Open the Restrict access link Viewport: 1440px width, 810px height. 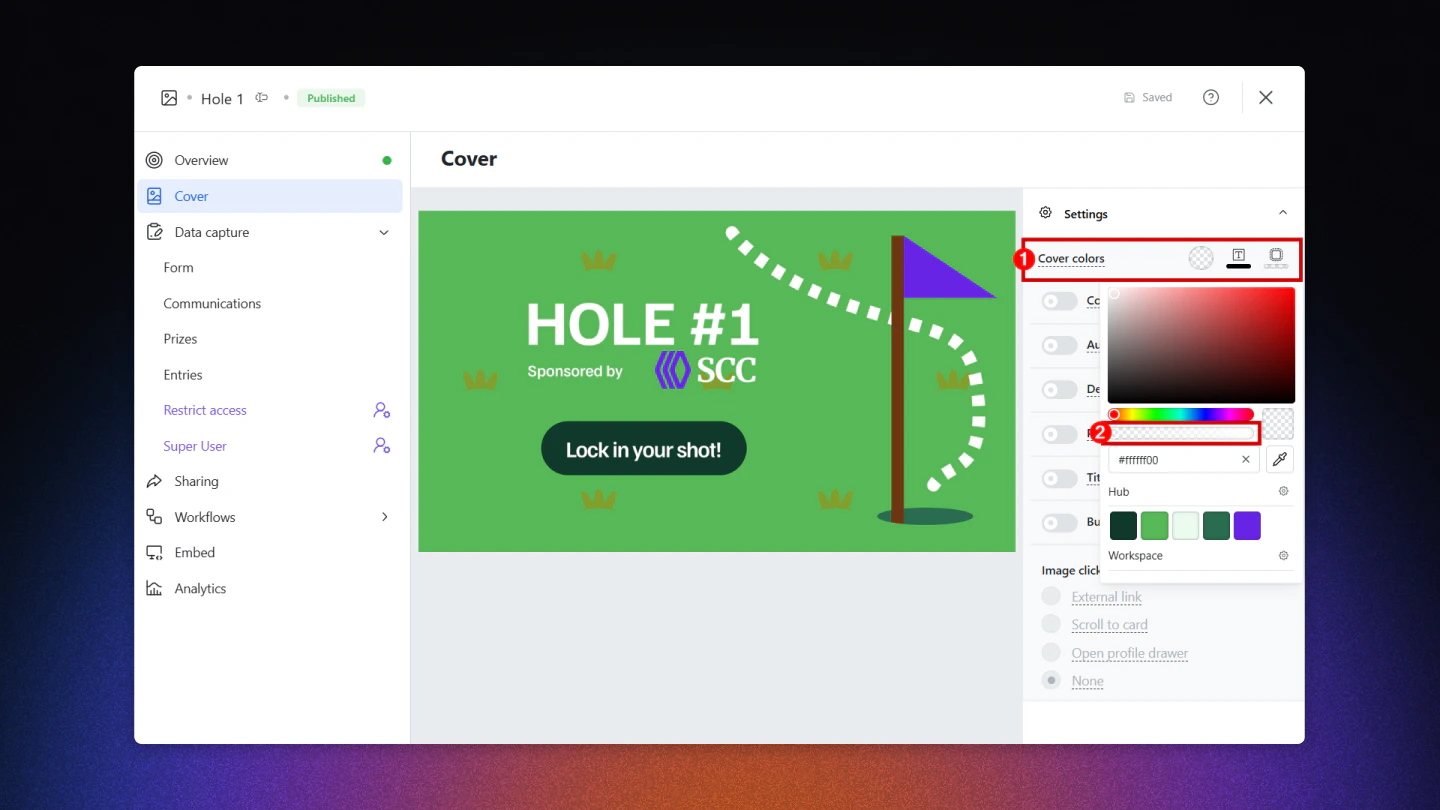205,410
